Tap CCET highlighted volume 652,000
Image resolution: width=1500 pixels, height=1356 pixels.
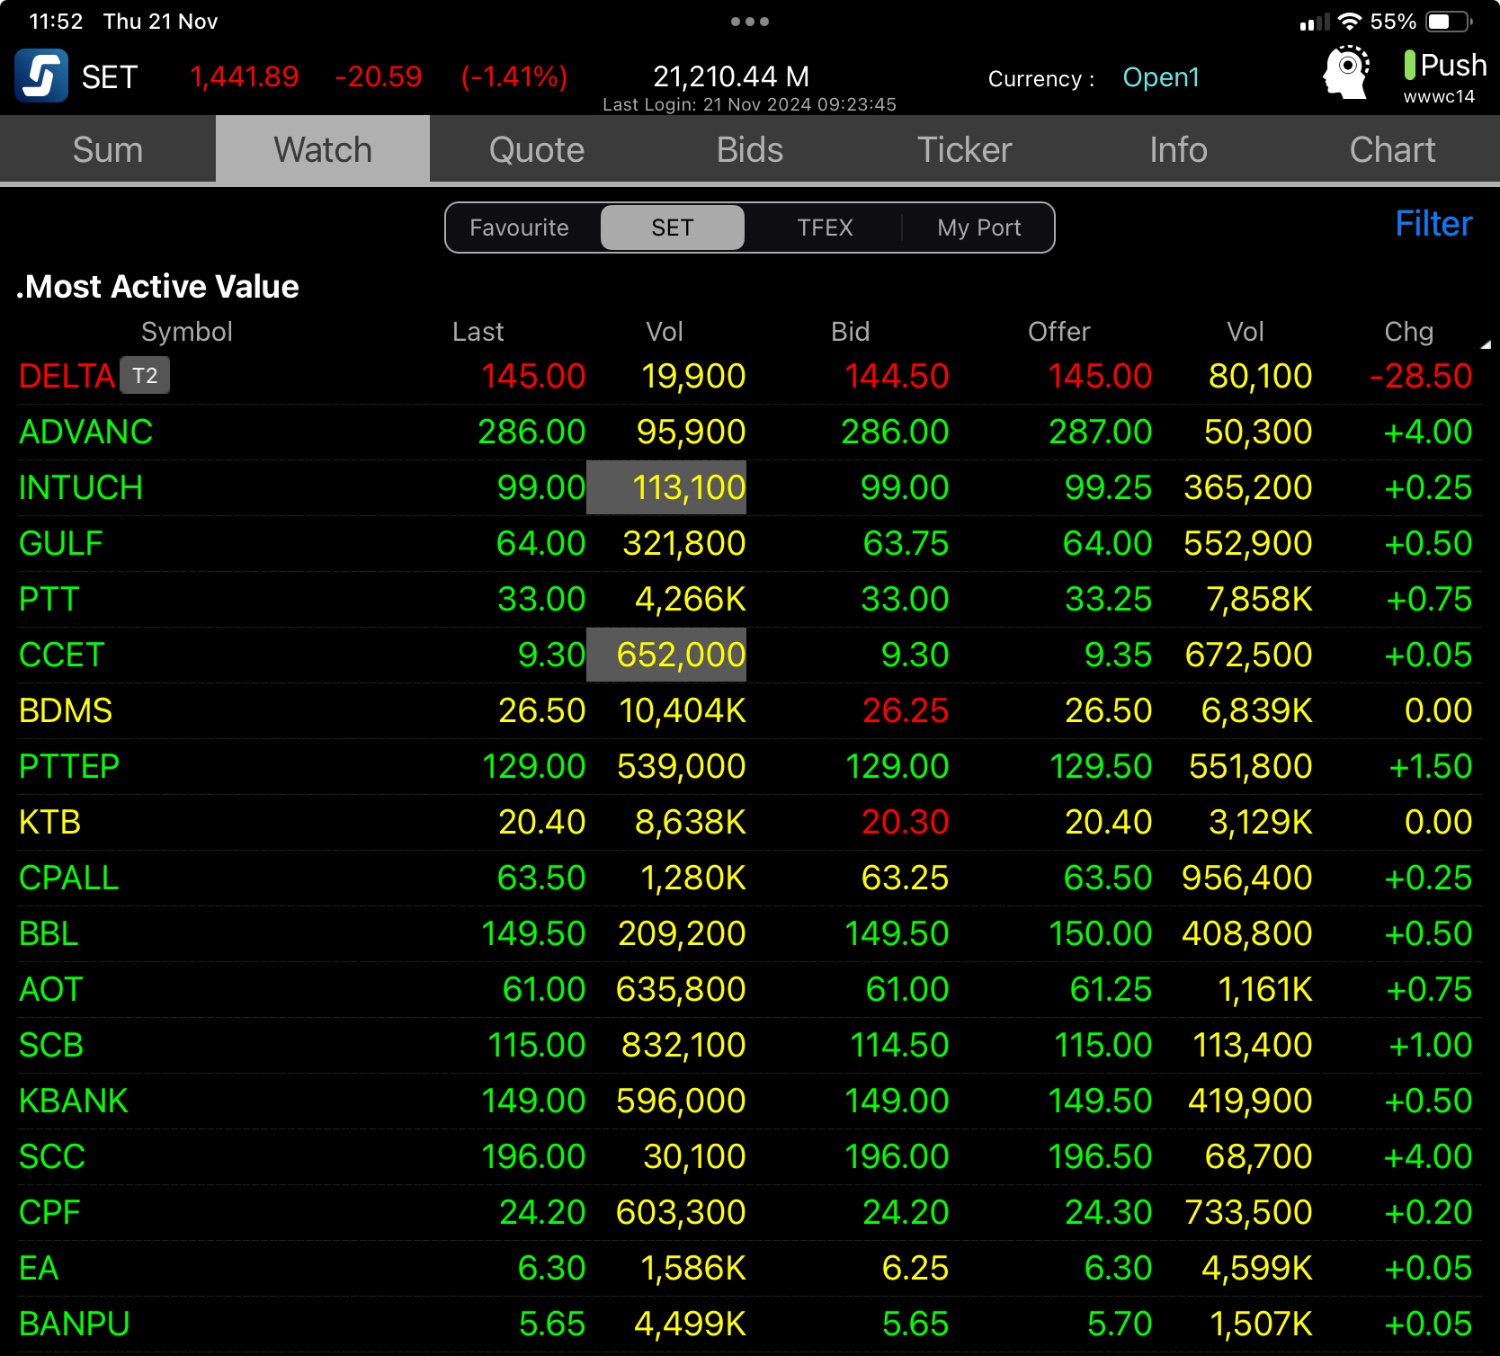tap(667, 655)
